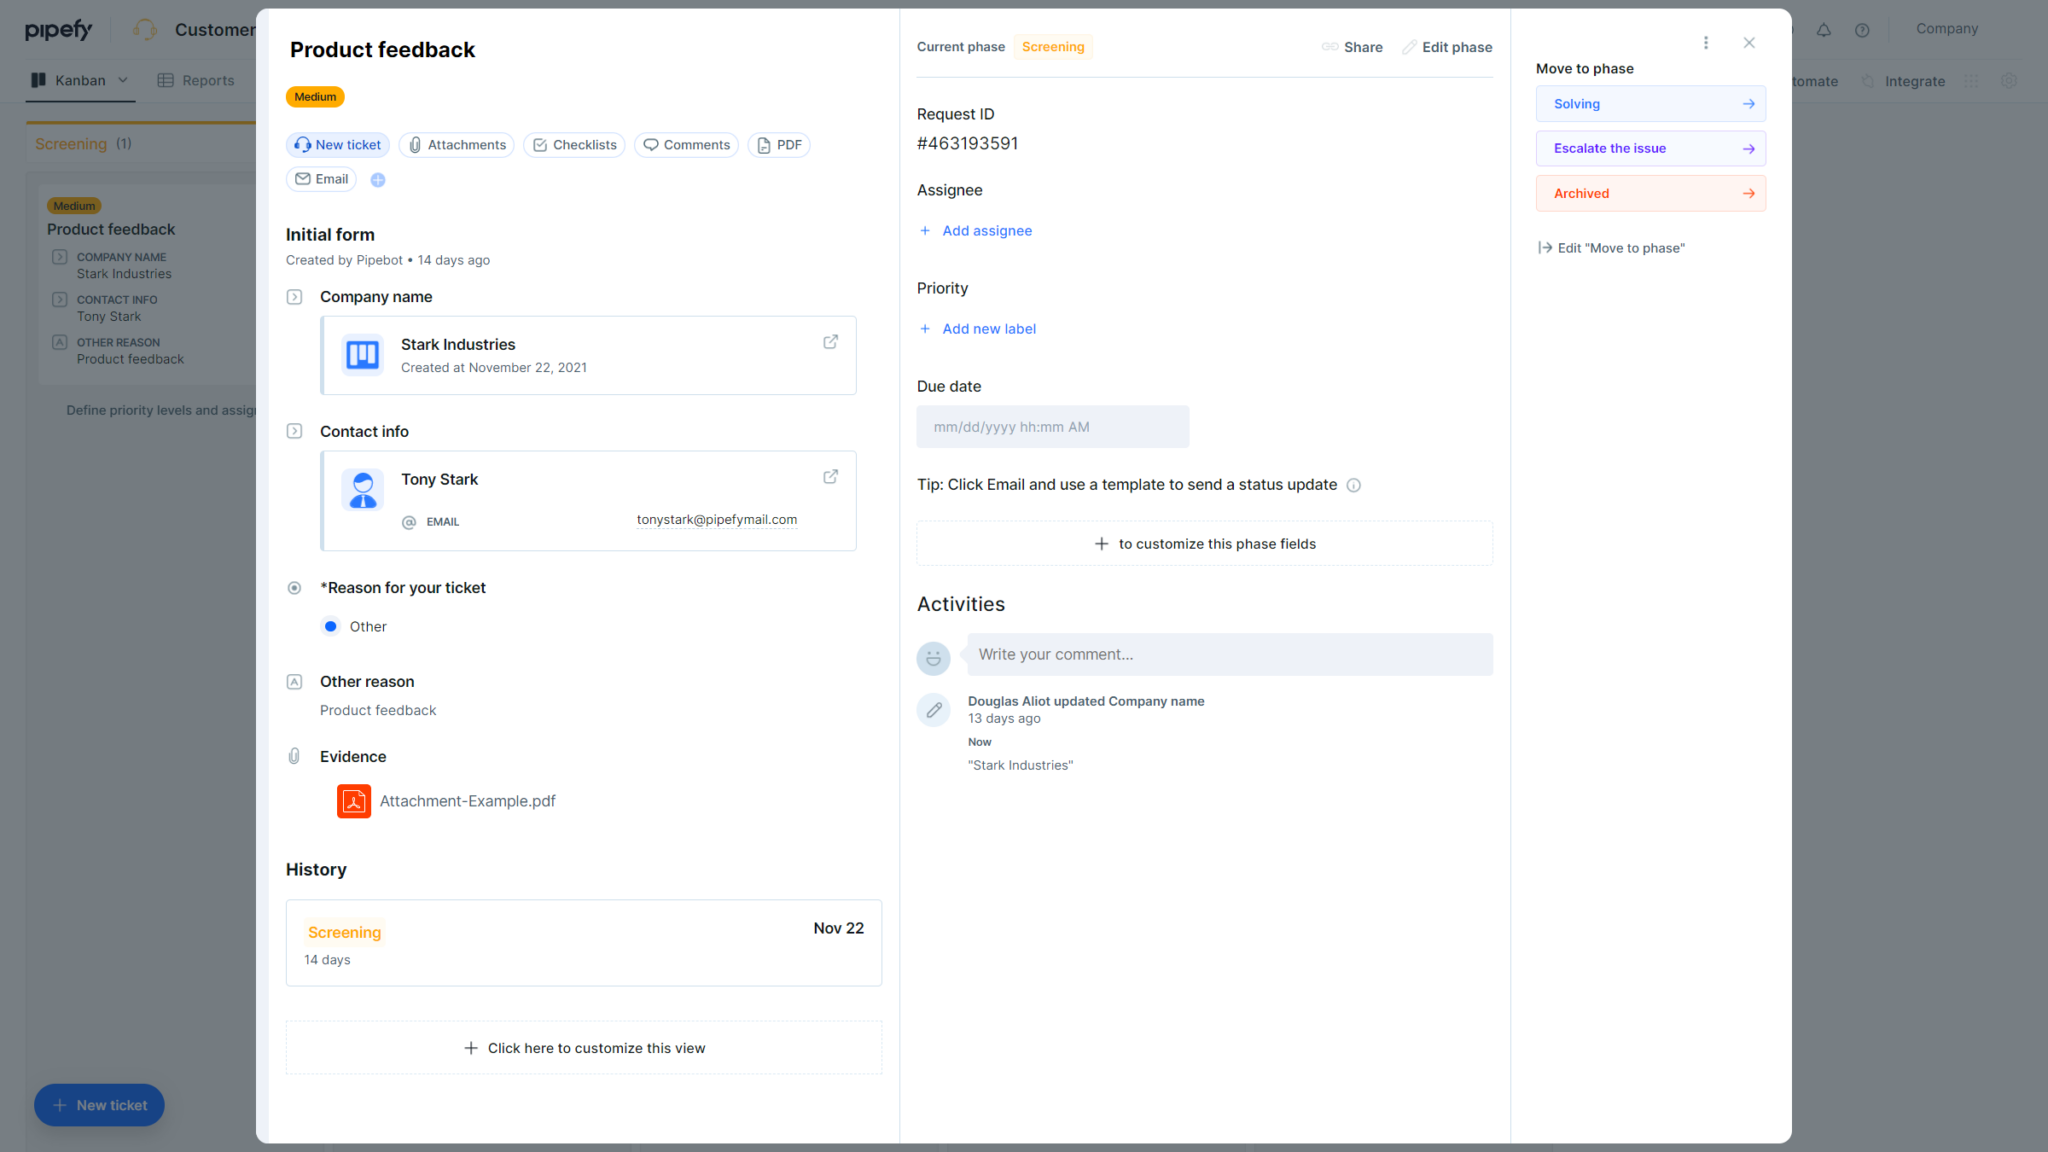Screen dimensions: 2048x1152
Task: Expand the Kanban view dropdown
Action: click(x=122, y=80)
